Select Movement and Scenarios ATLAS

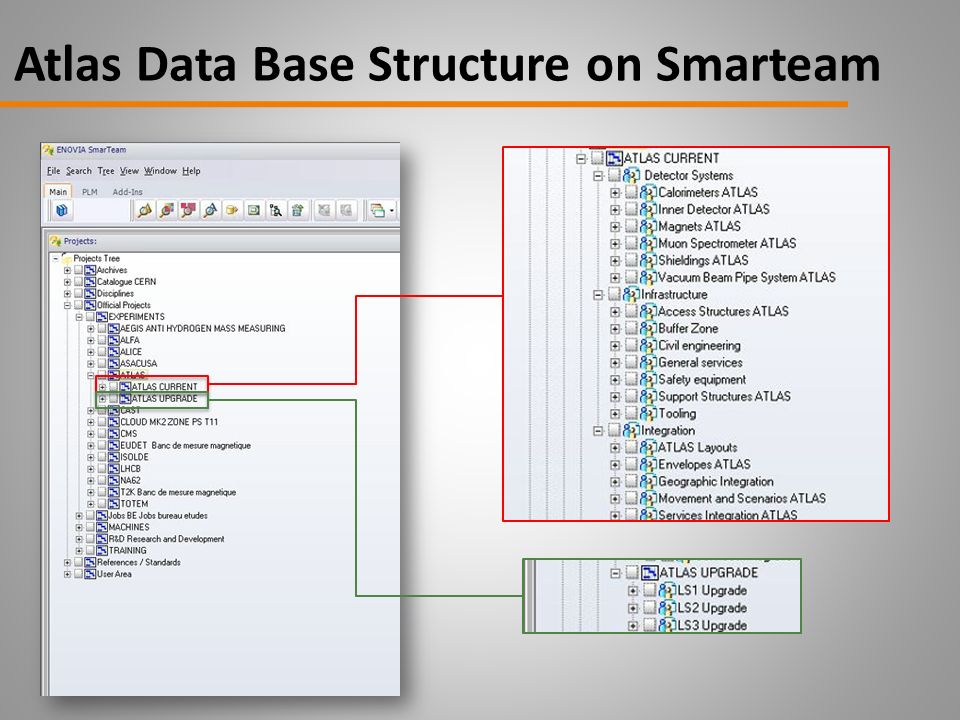(742, 498)
